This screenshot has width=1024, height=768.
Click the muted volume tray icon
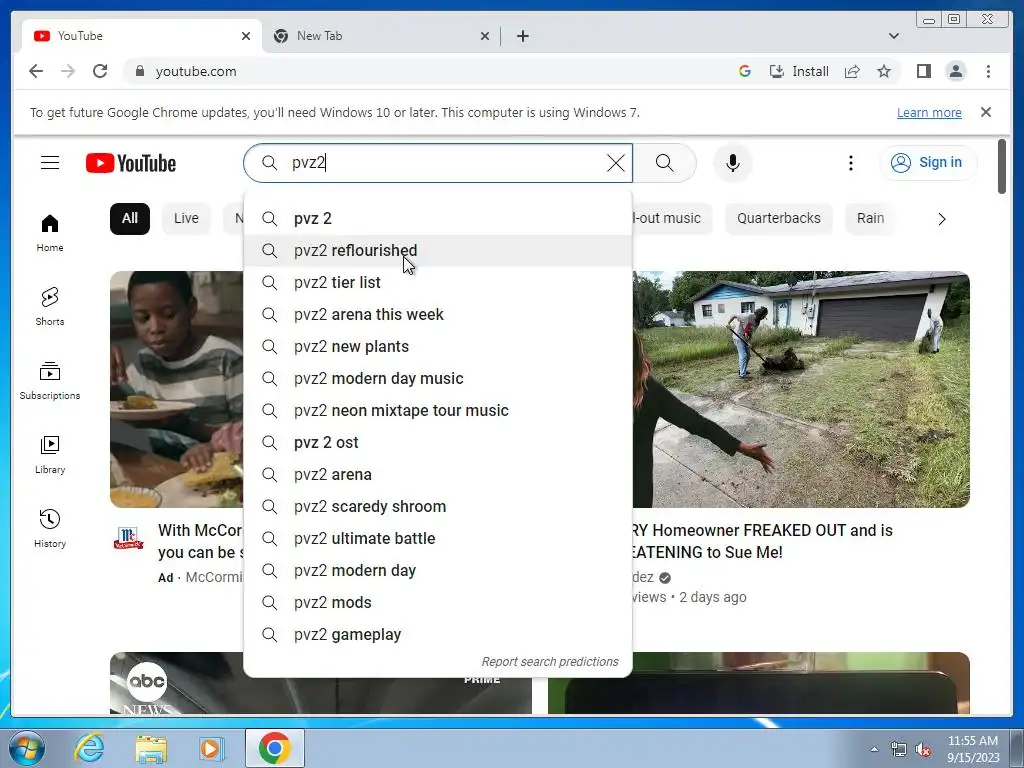pos(923,750)
